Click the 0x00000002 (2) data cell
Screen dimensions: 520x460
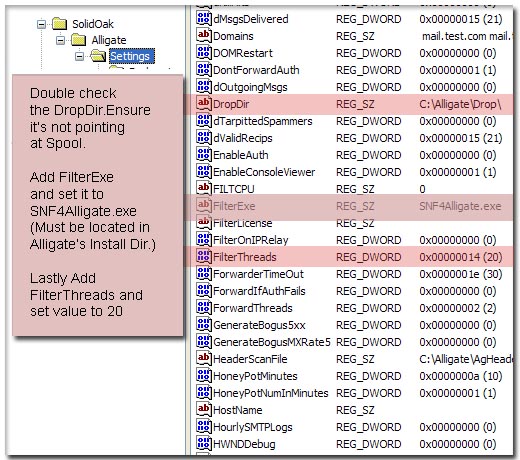pyautogui.click(x=458, y=308)
